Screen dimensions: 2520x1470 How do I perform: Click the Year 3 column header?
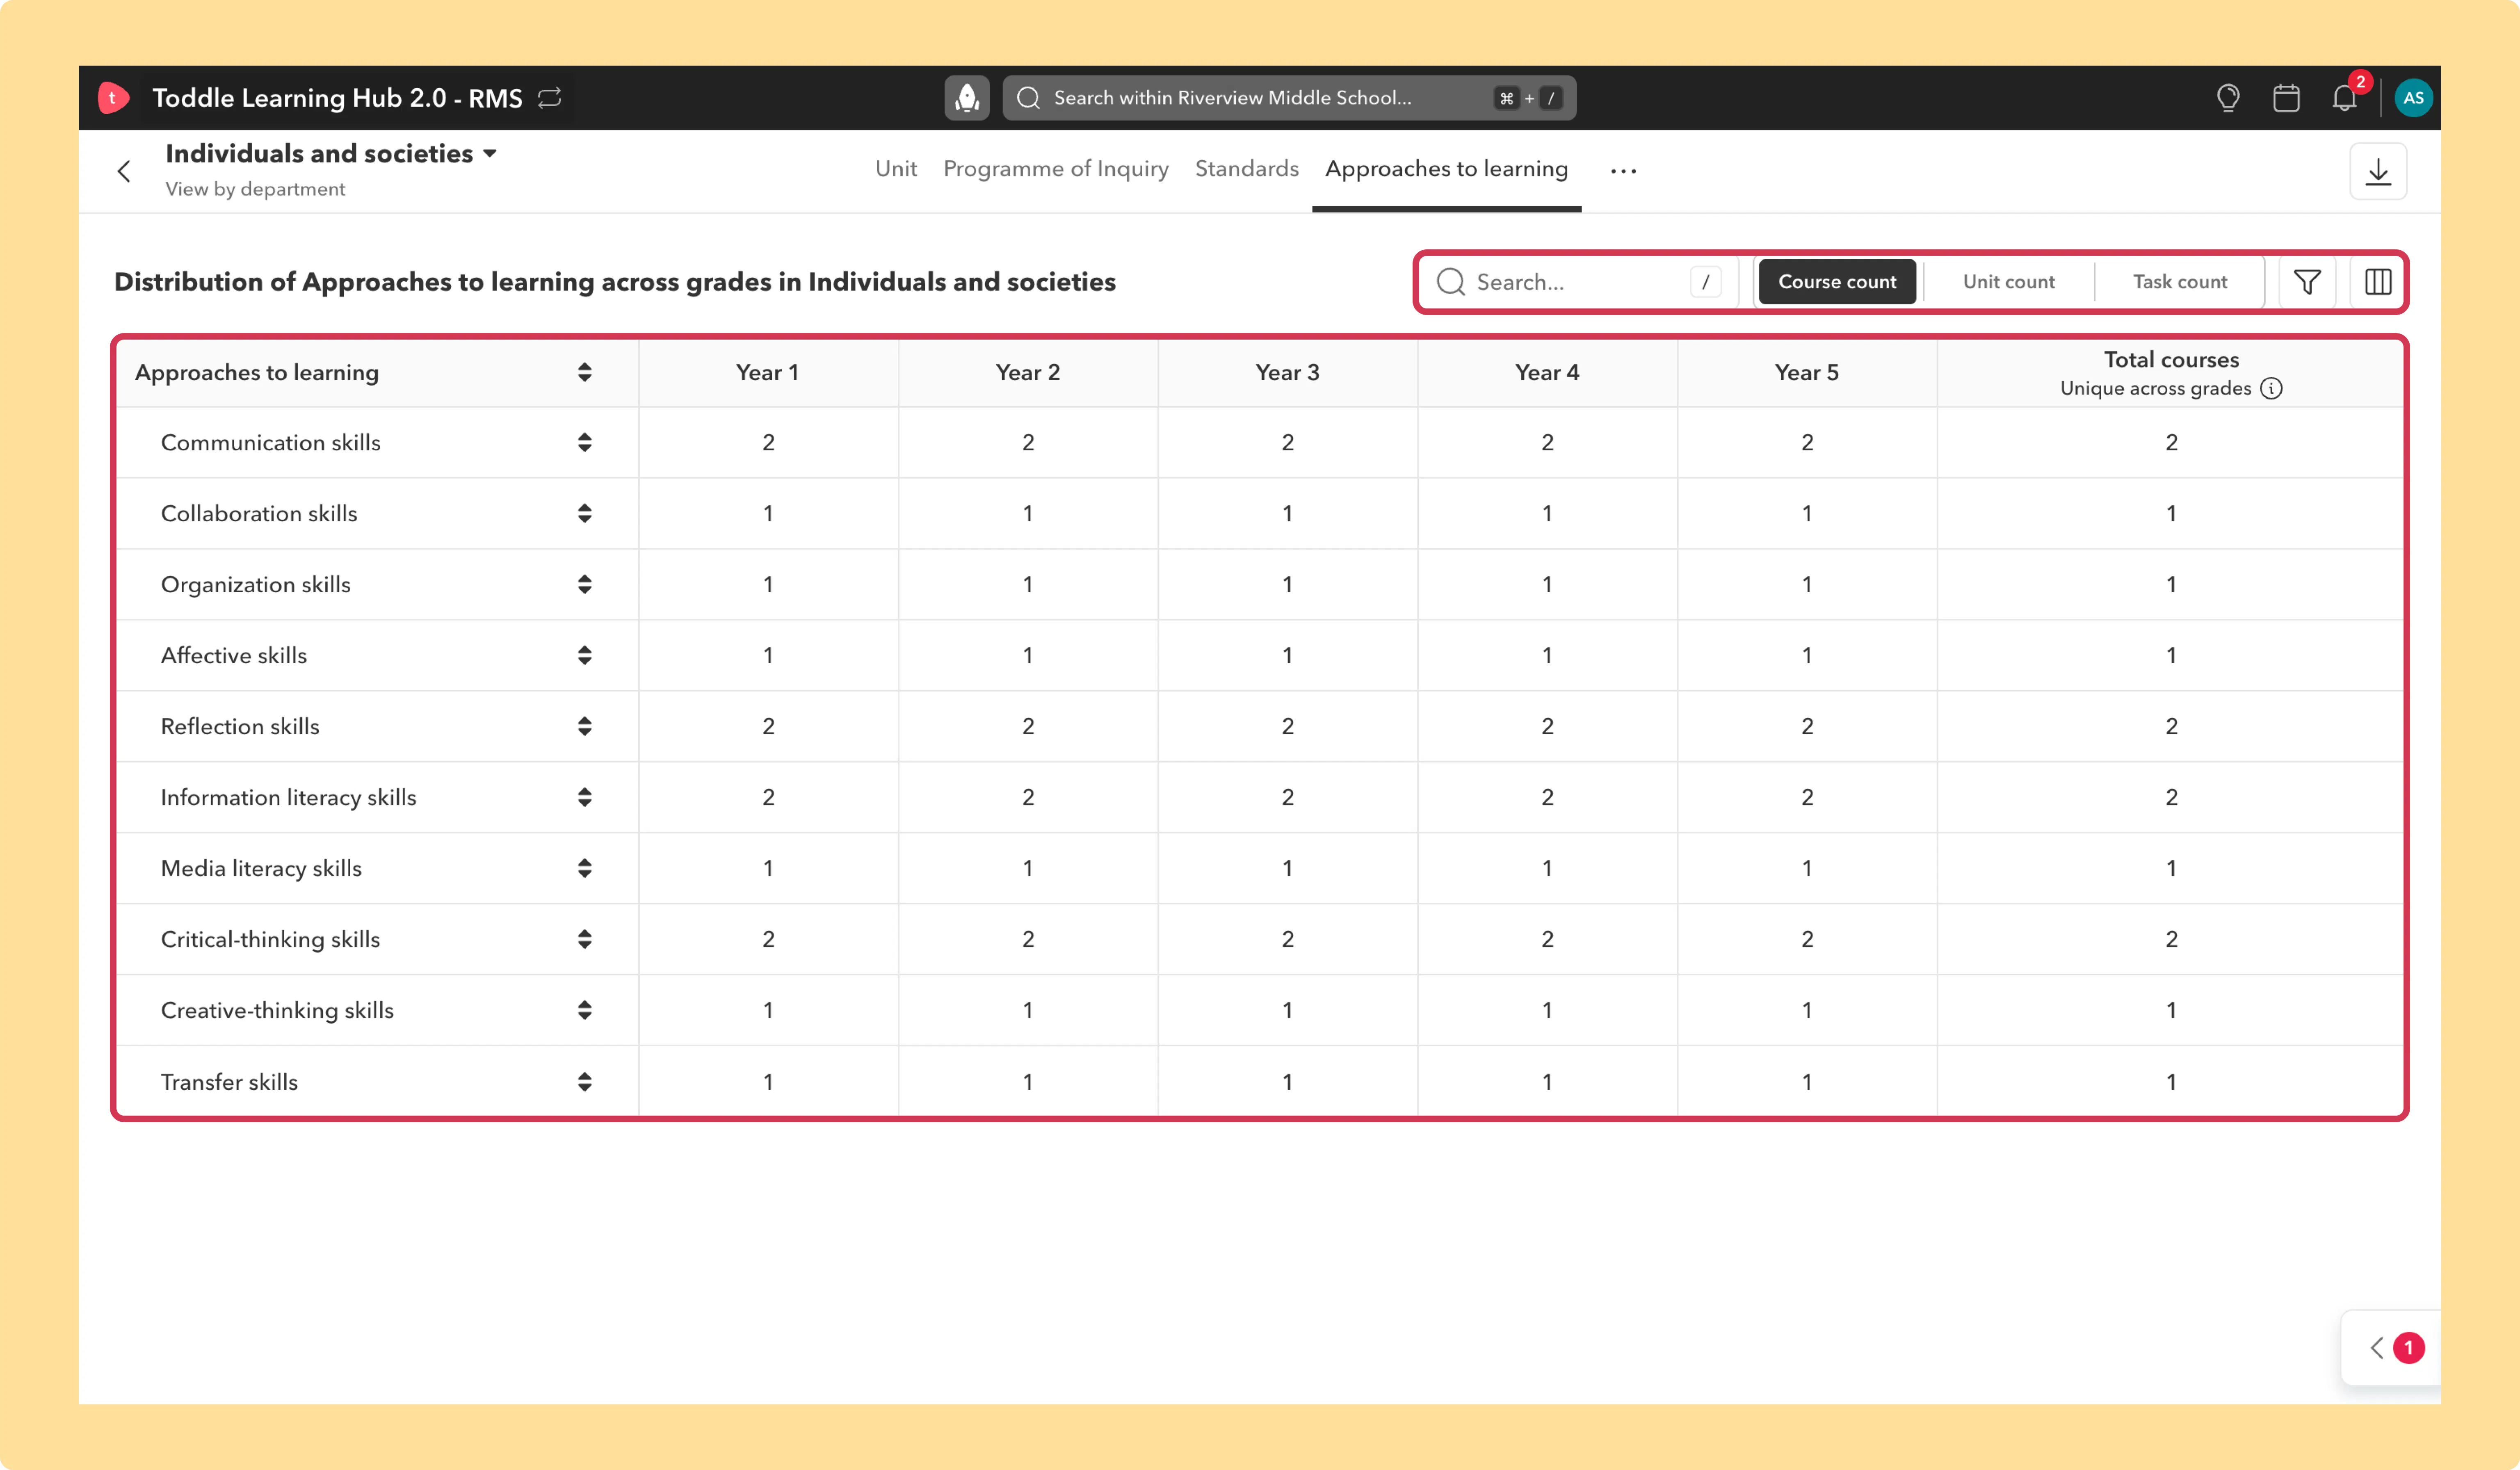point(1287,372)
